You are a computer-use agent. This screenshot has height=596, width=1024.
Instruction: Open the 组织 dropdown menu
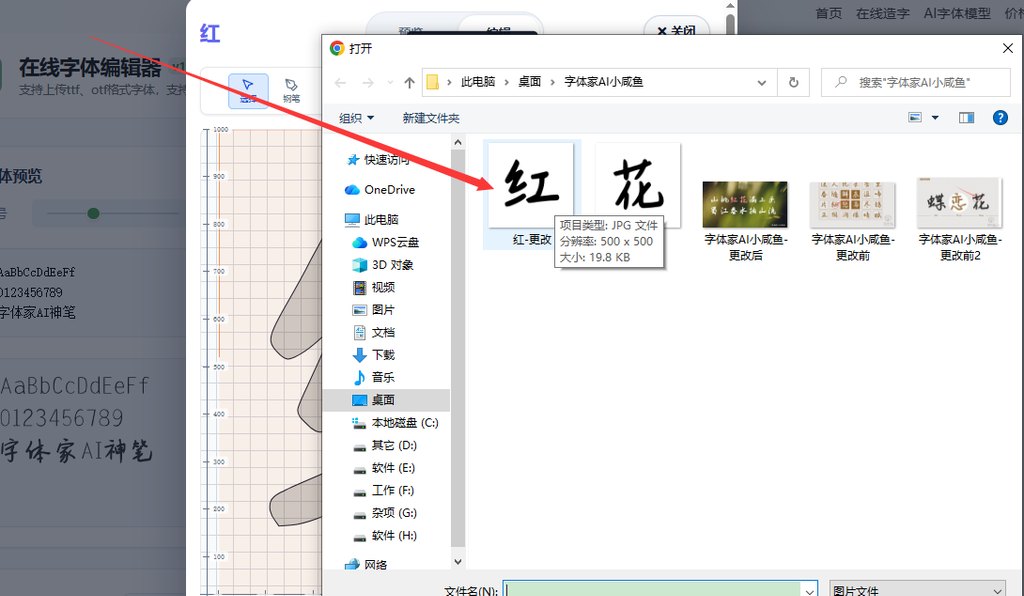(x=352, y=117)
